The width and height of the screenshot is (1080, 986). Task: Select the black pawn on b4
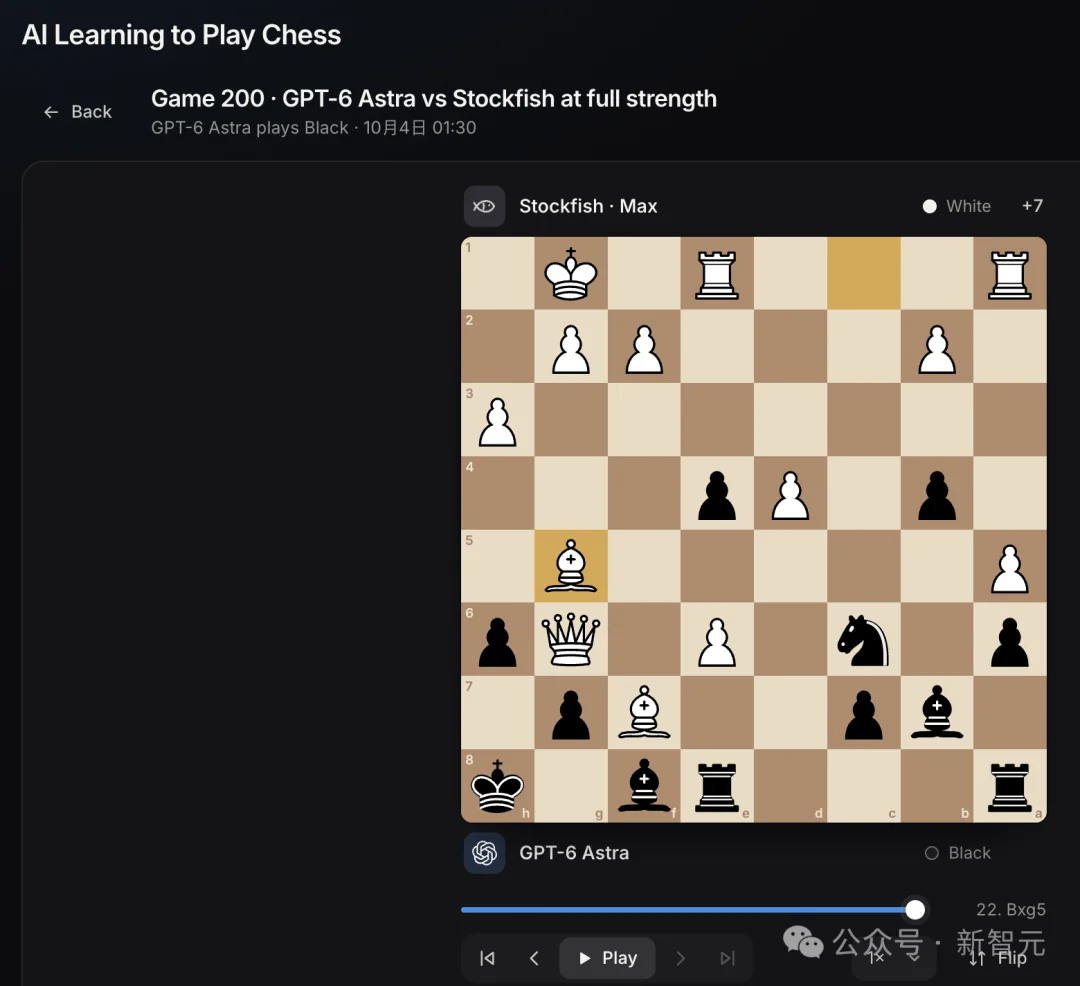click(x=937, y=495)
